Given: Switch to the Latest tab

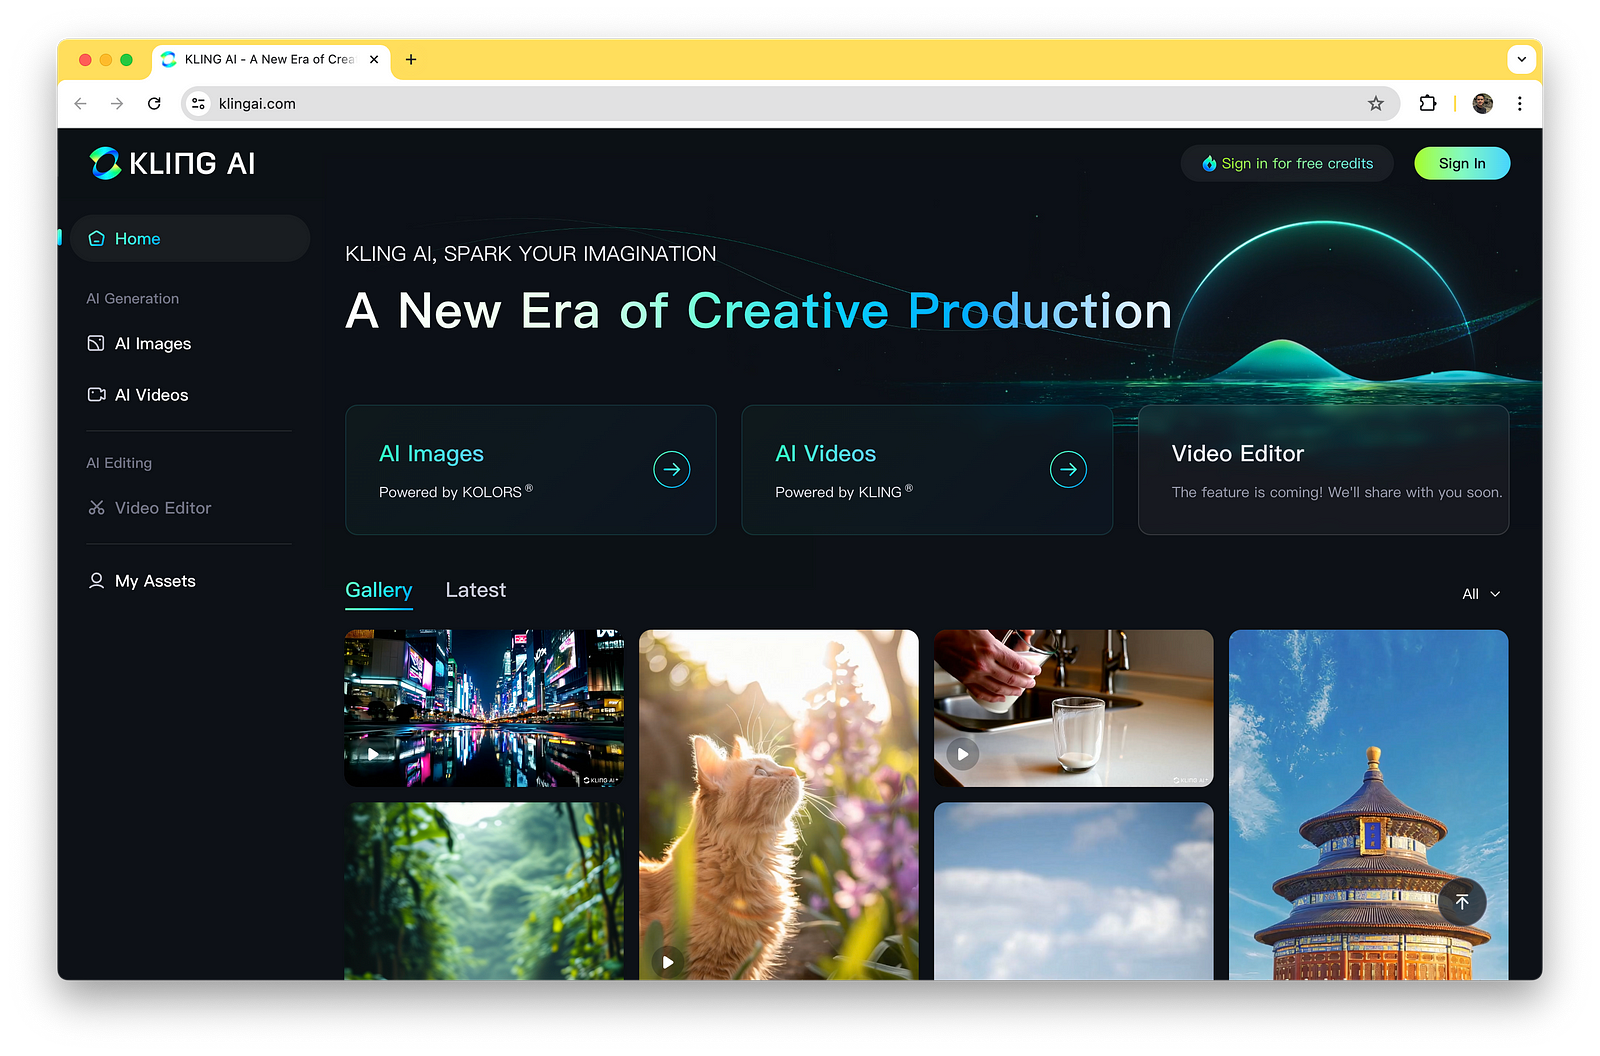Looking at the screenshot, I should click(x=476, y=590).
